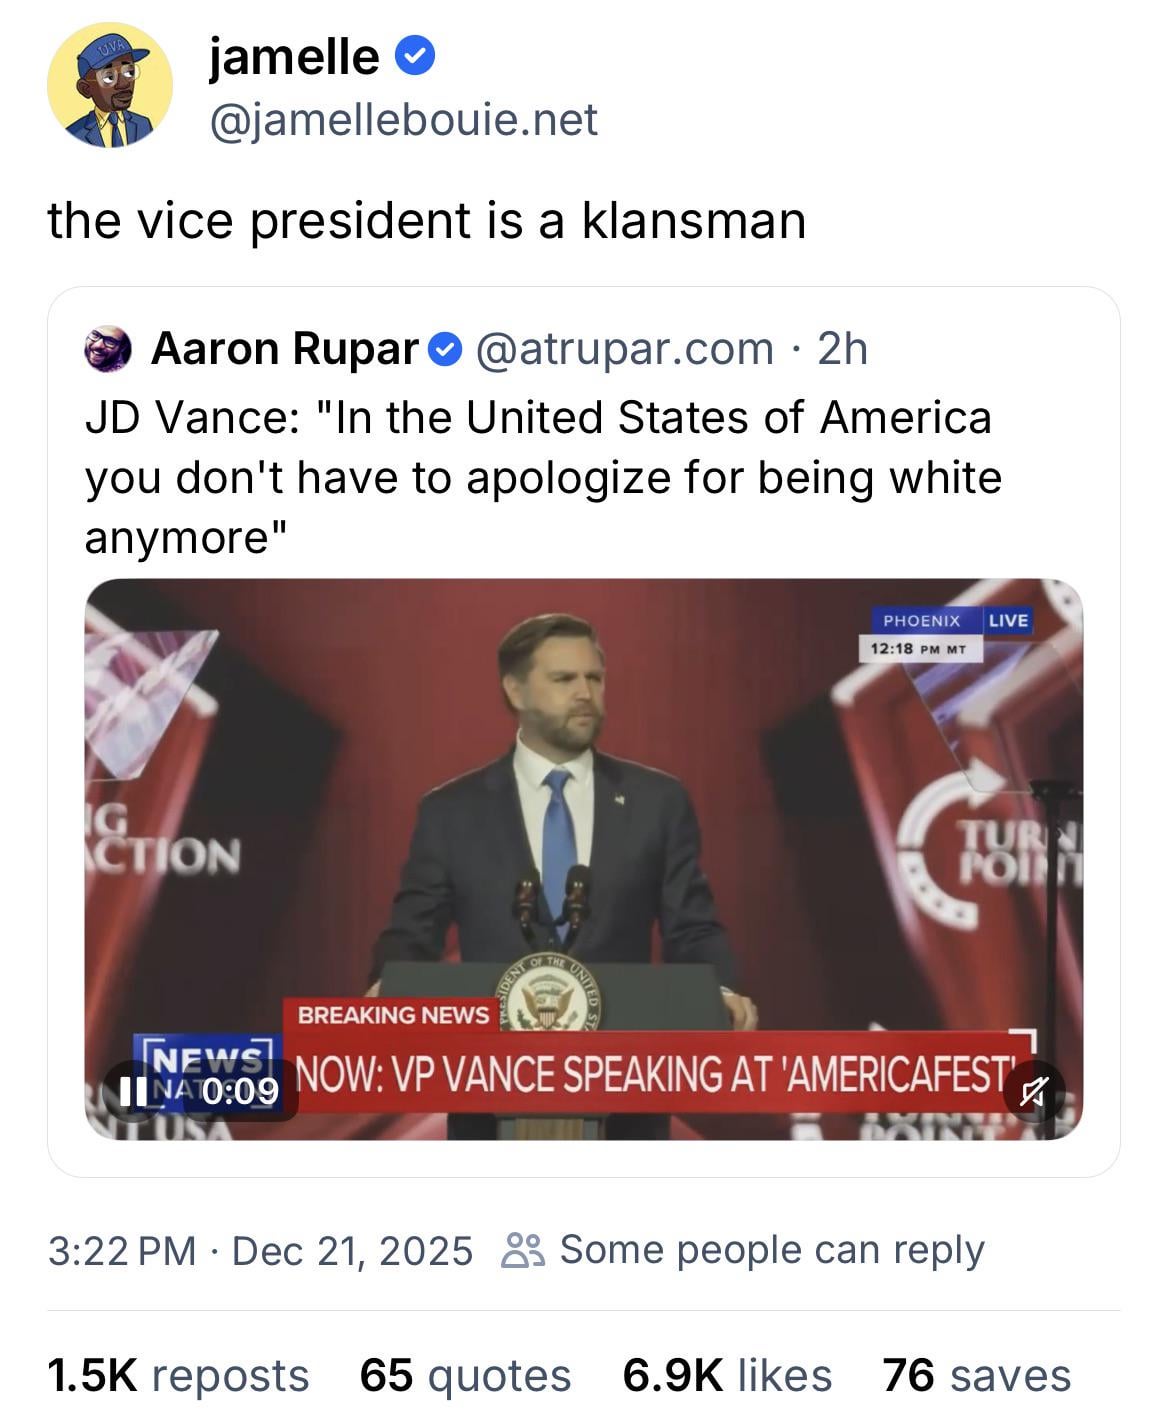Open Aaron Rupar's small profile avatar

pyautogui.click(x=109, y=349)
